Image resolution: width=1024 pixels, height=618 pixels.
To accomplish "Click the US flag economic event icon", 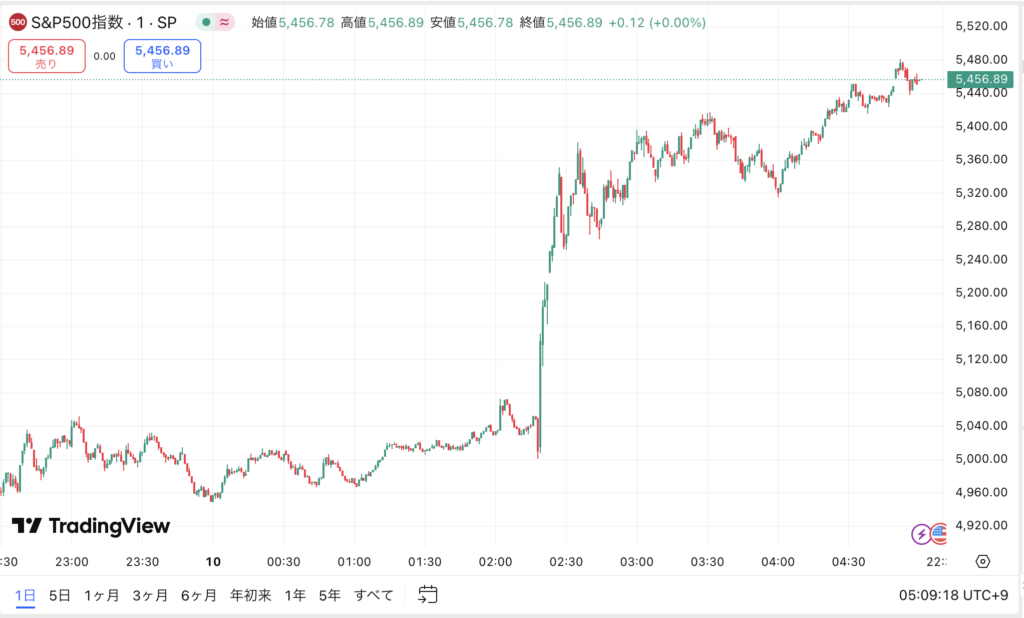I will 940,534.
